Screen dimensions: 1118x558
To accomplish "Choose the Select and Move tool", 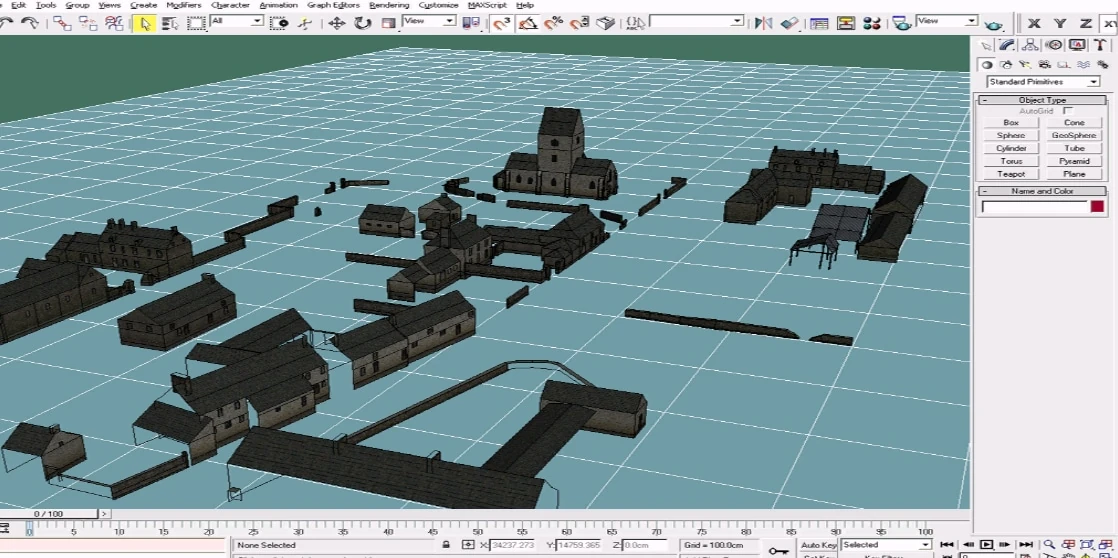I will 337,23.
